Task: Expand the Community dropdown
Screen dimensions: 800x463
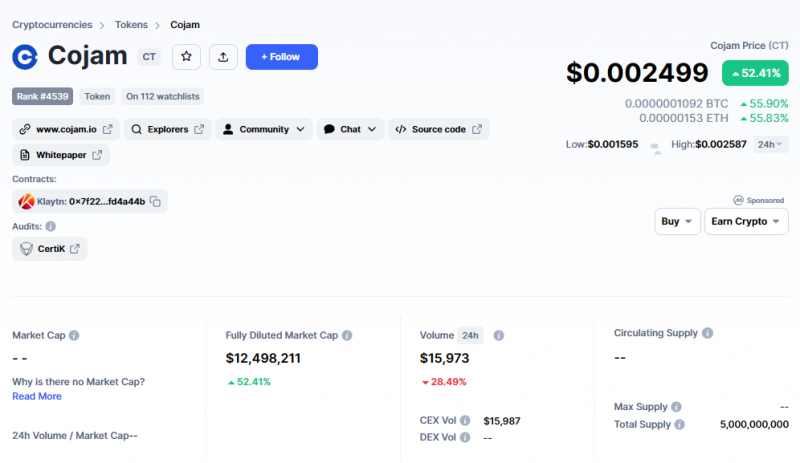Action: click(264, 129)
